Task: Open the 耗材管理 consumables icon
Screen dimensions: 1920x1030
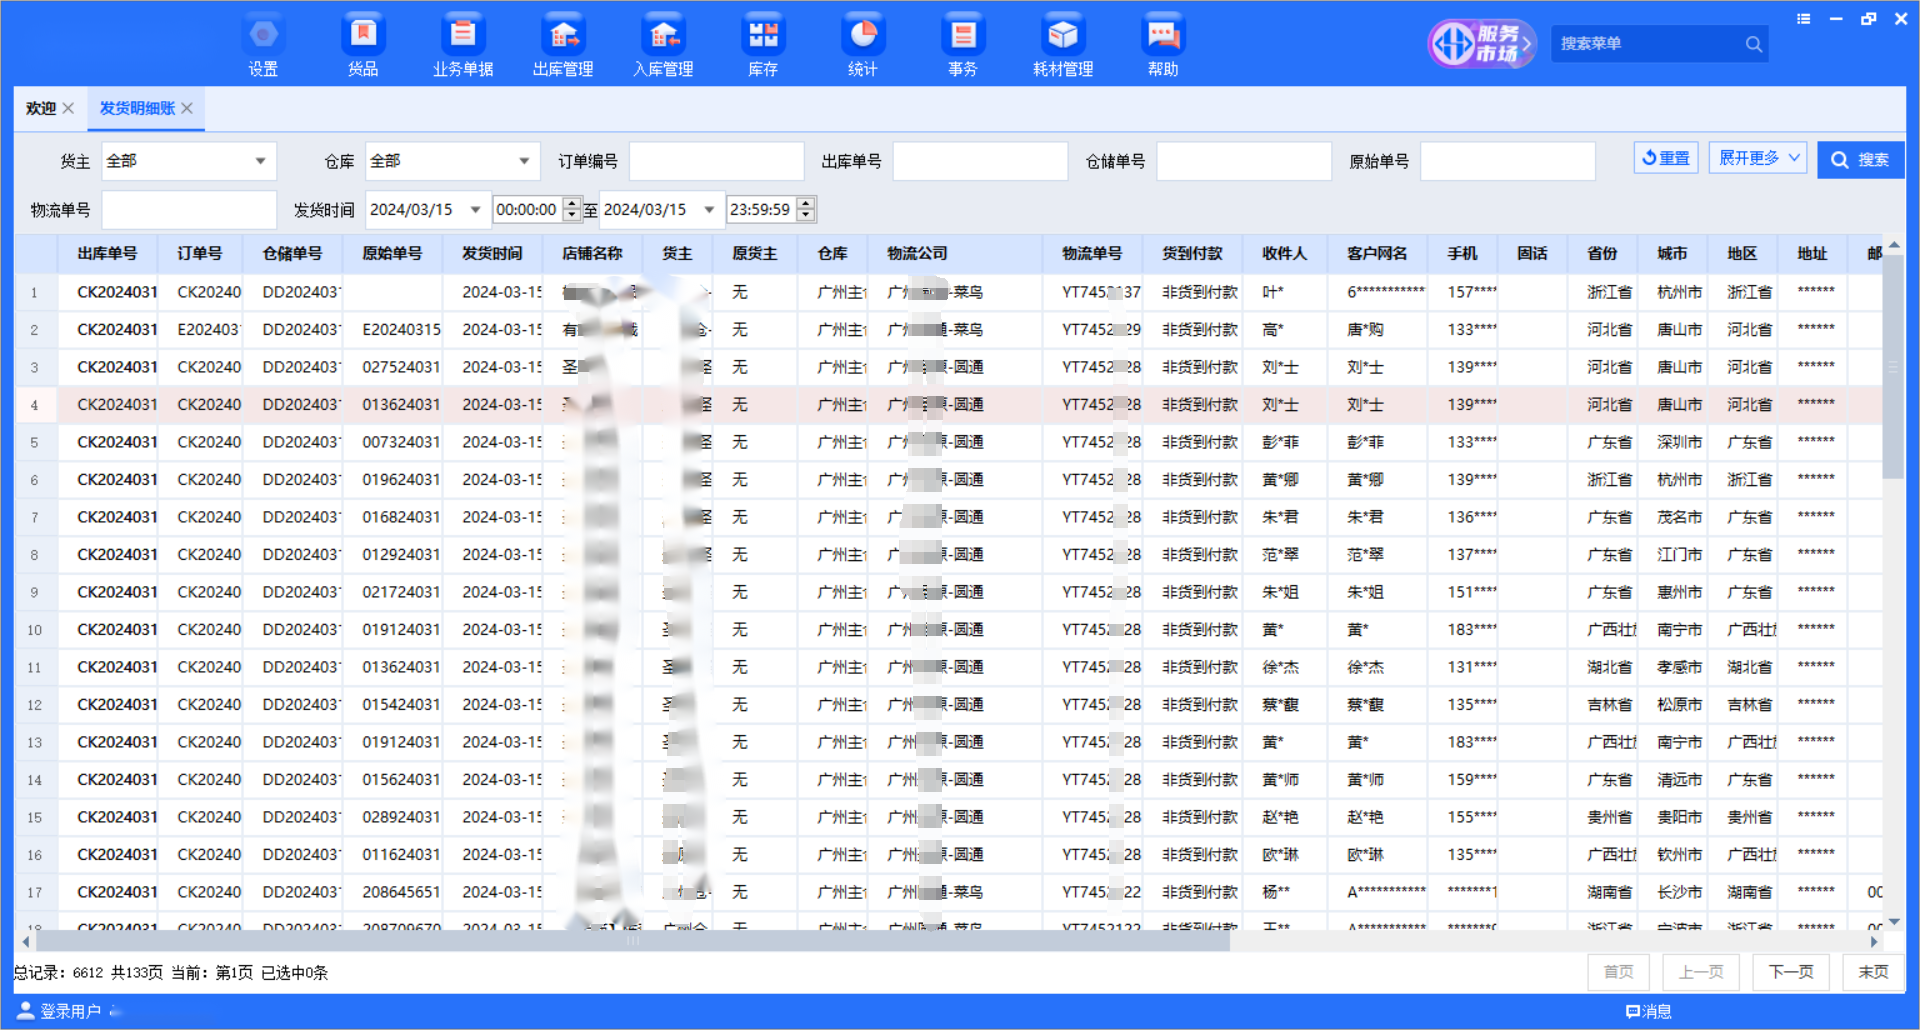Action: (1063, 46)
